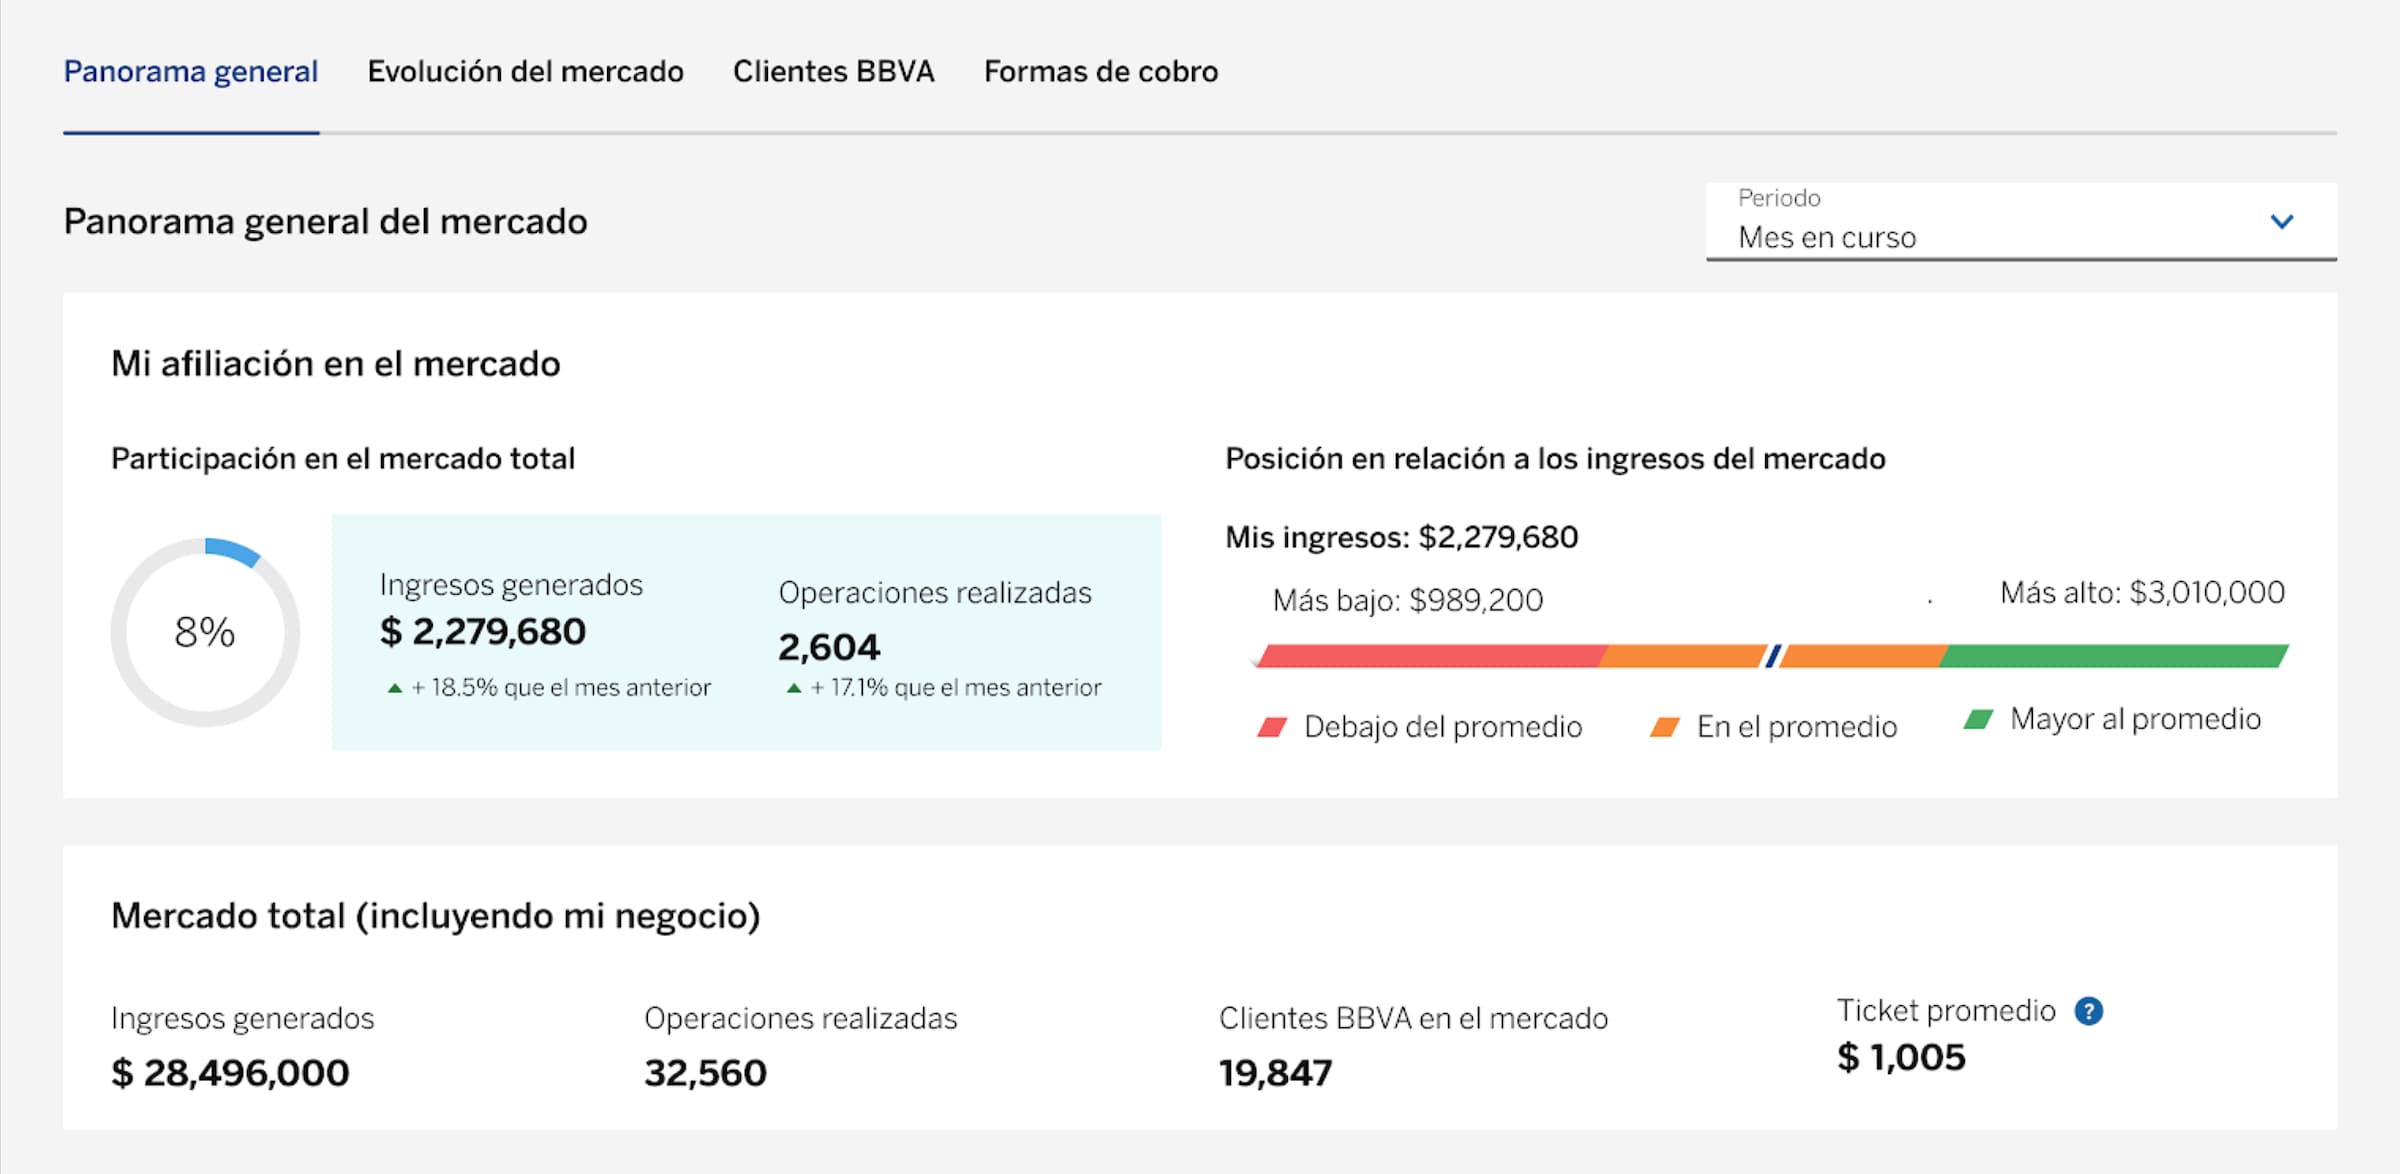Click market total income $28,496,000
2400x1174 pixels.
click(x=230, y=1073)
